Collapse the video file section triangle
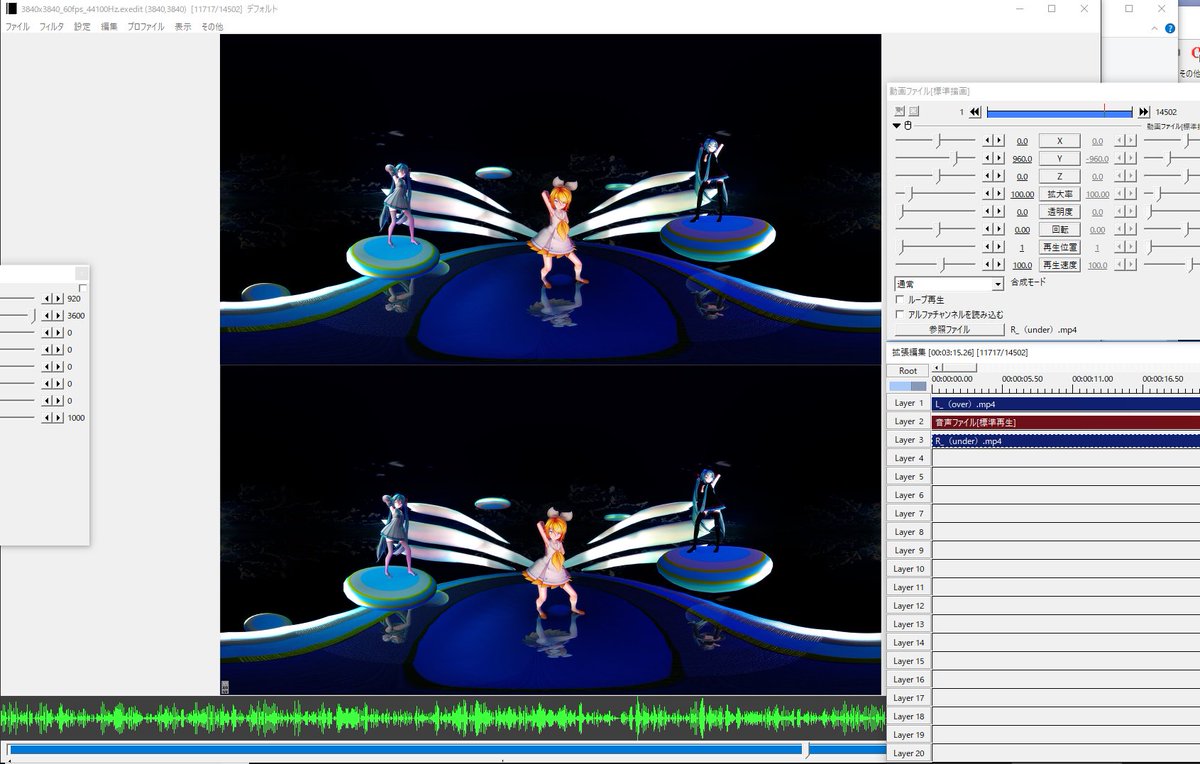The height and width of the screenshot is (764, 1200). click(x=897, y=126)
